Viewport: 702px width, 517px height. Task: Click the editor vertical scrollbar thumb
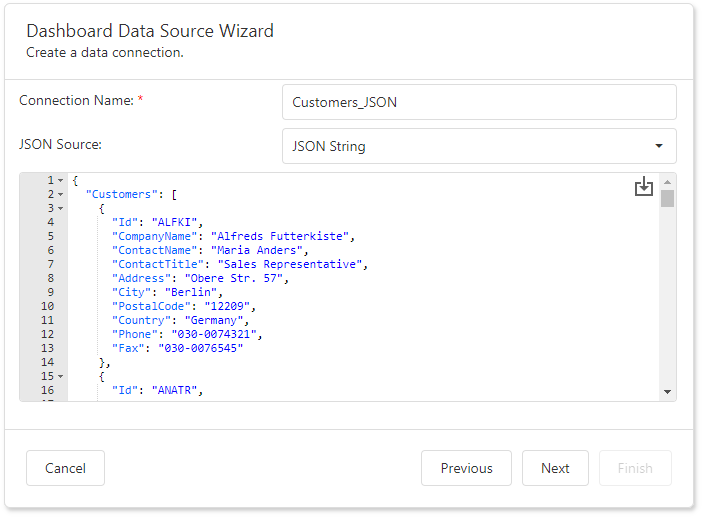pyautogui.click(x=667, y=198)
